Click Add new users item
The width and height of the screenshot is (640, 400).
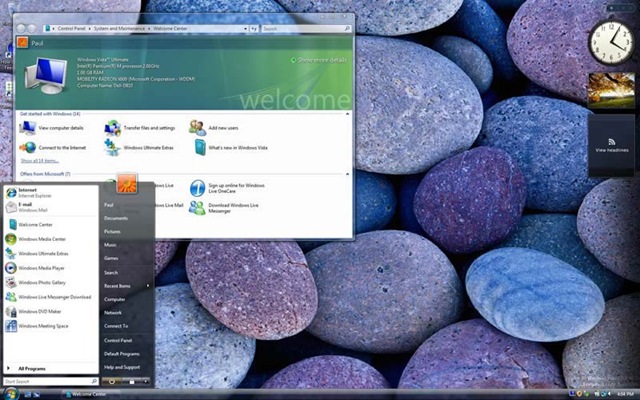click(214, 128)
